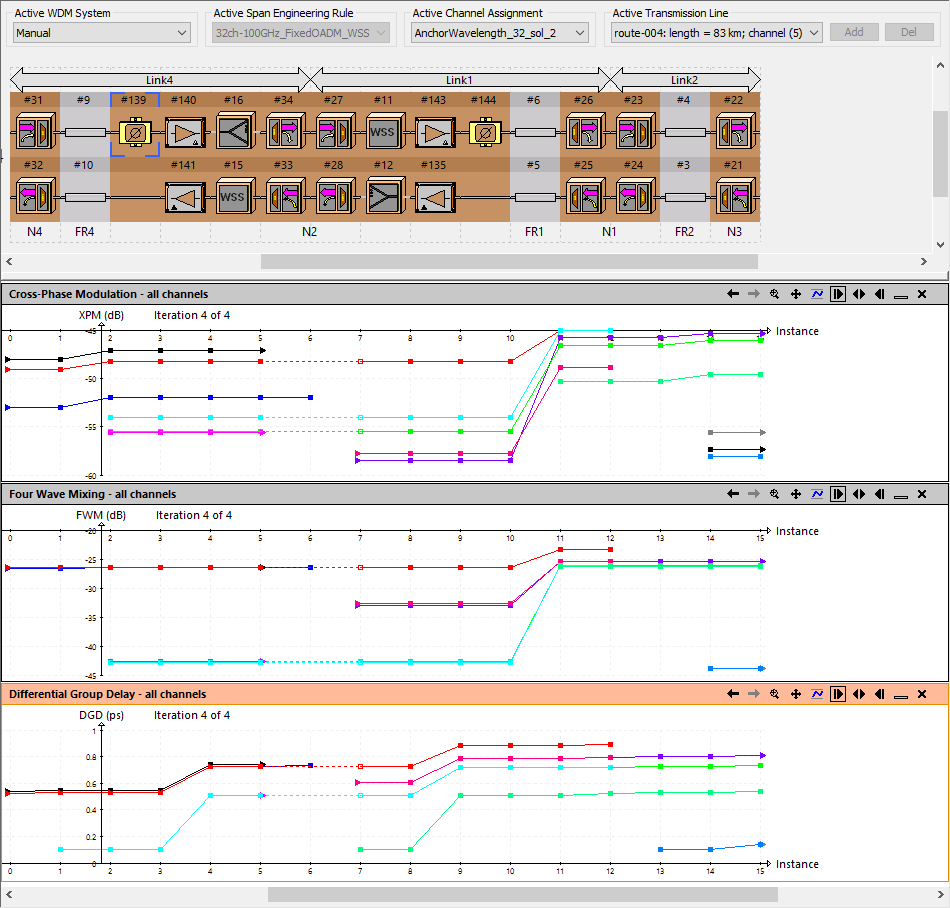Image resolution: width=950 pixels, height=908 pixels.
Task: Click pan tool in Cross-Phase Modulation panel
Action: click(796, 294)
